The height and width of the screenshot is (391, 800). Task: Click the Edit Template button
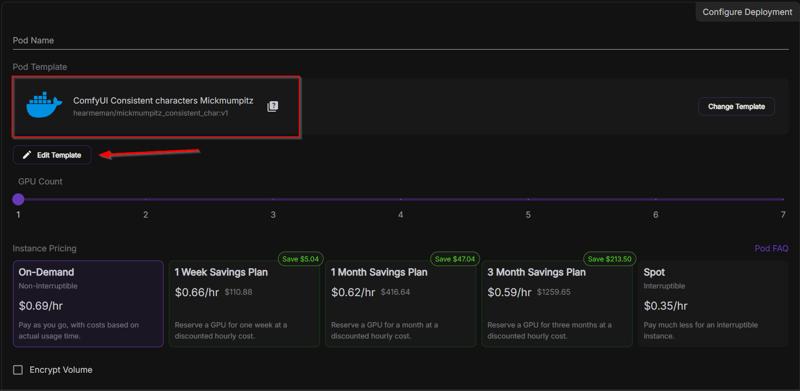[52, 155]
